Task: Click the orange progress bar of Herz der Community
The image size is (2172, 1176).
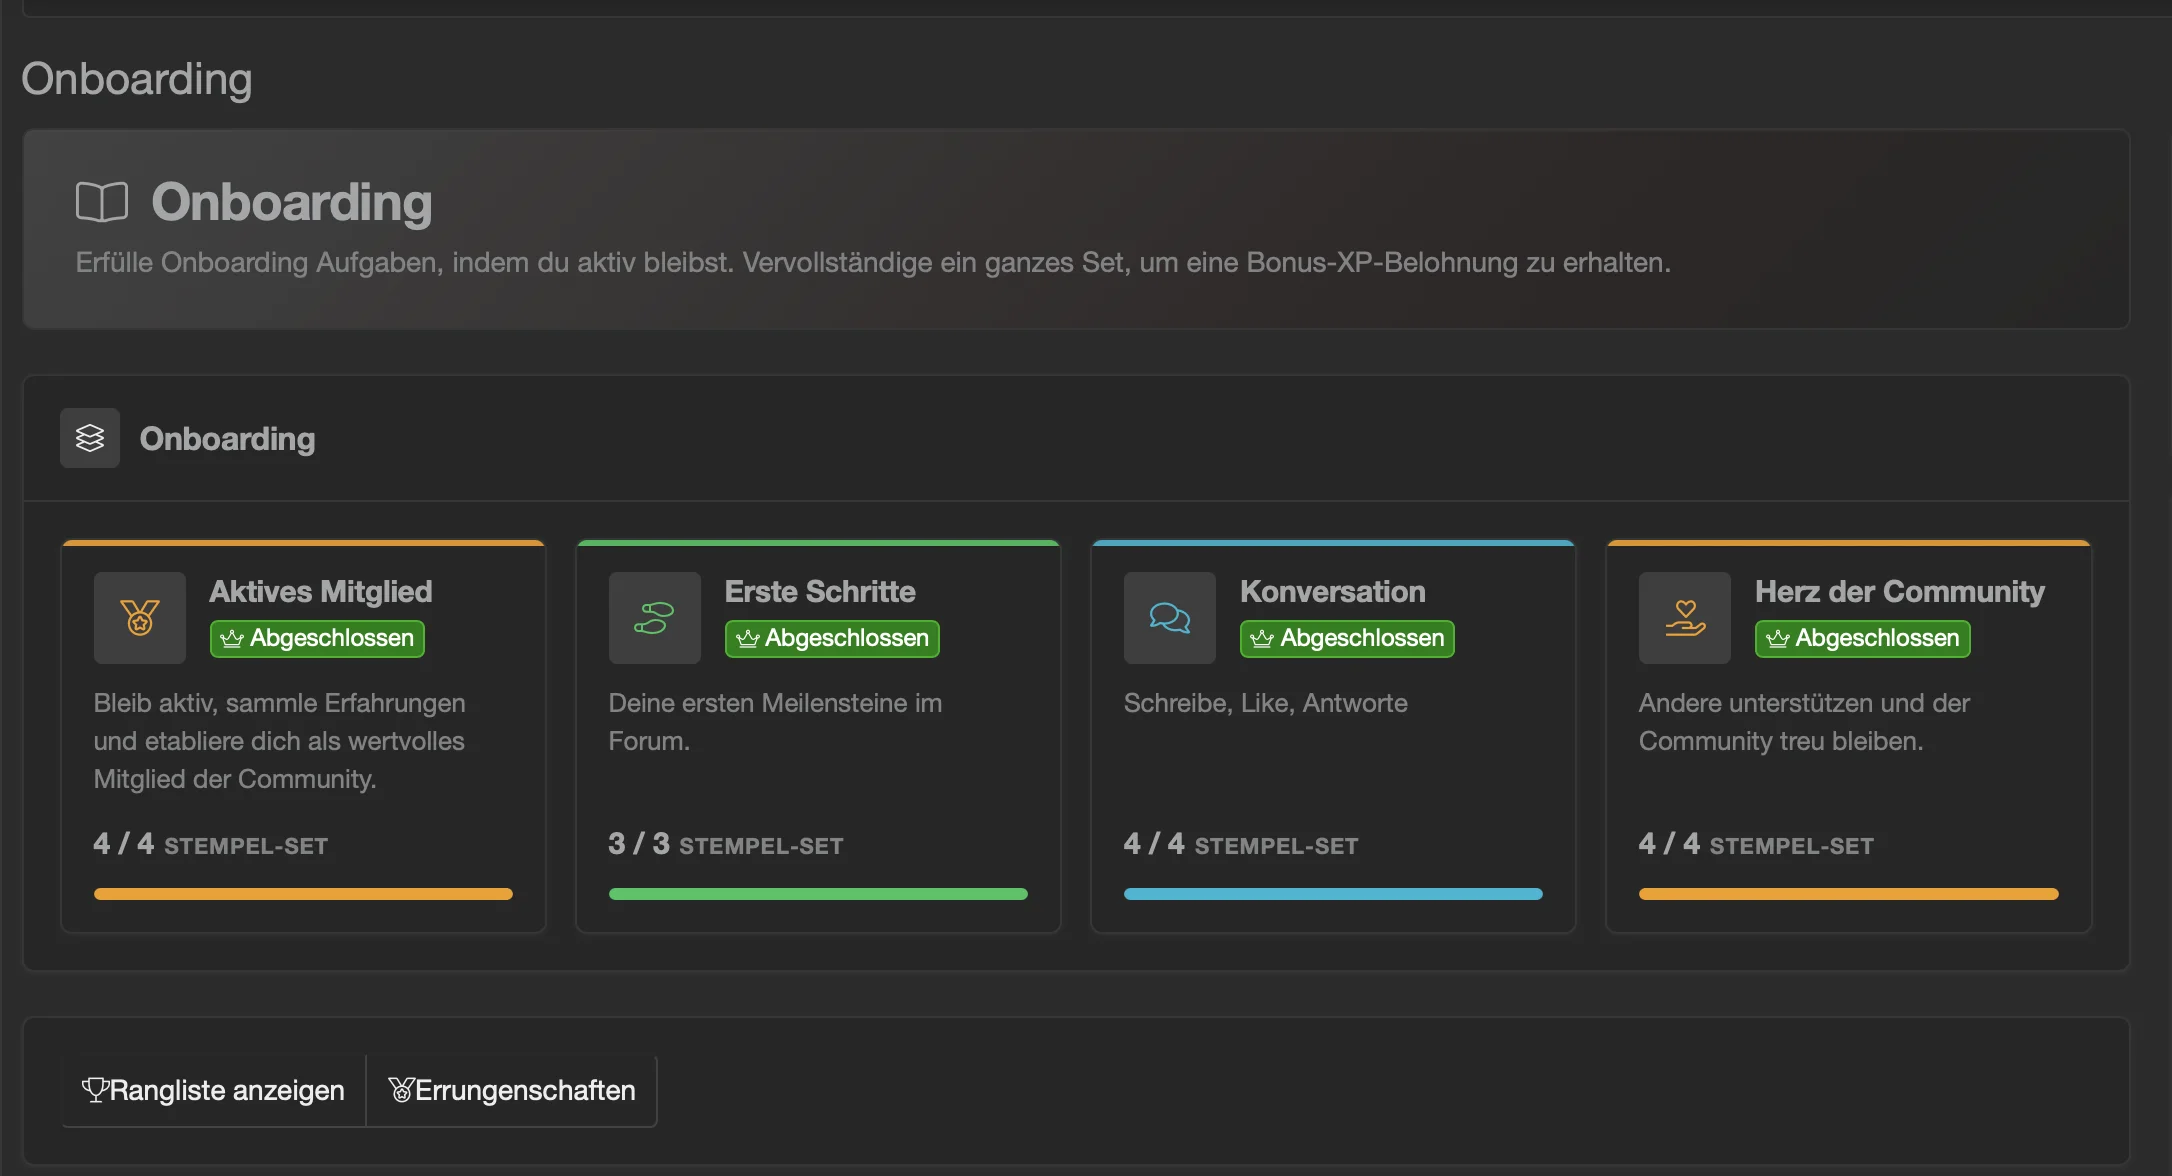Action: click(x=1849, y=894)
